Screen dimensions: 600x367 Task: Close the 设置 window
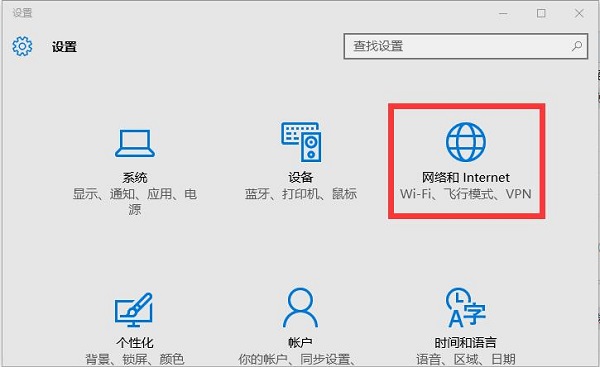pos(579,13)
